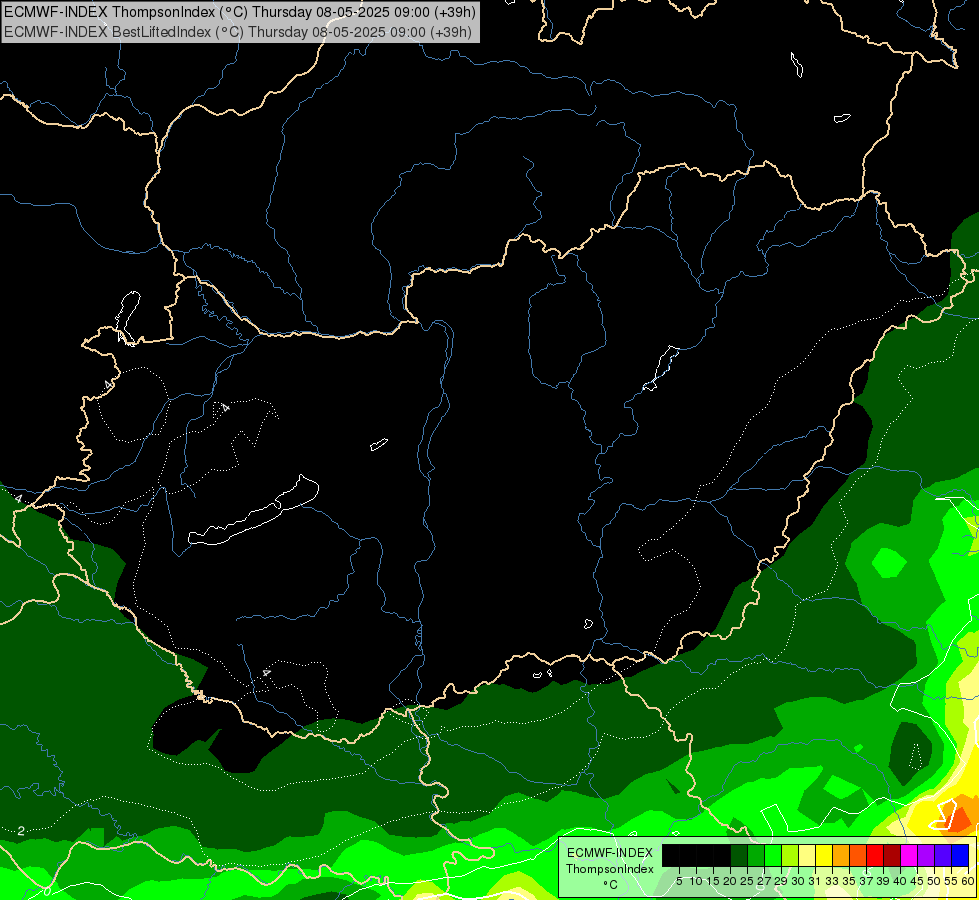
Task: Click legend scale value 40
Action: click(x=901, y=881)
